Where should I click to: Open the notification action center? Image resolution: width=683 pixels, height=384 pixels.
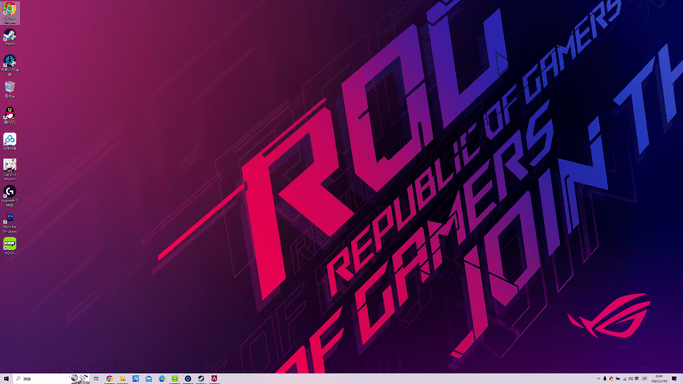[674, 379]
